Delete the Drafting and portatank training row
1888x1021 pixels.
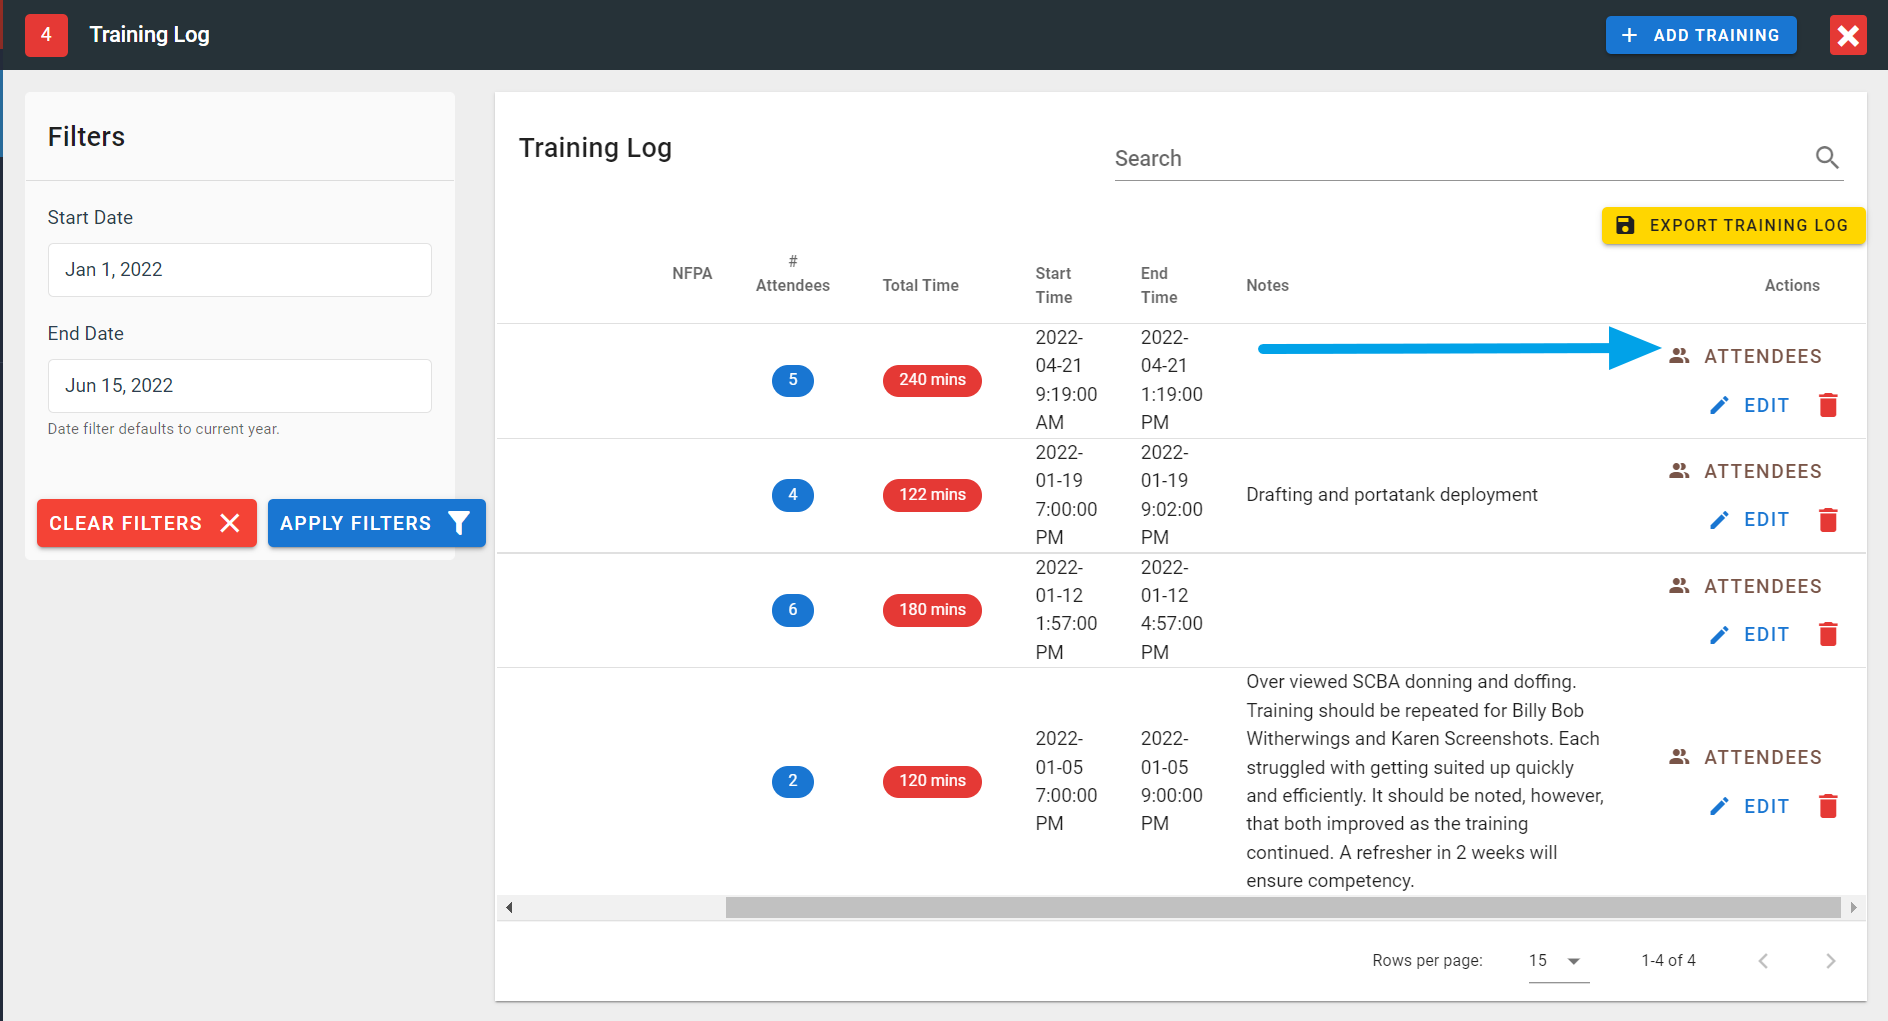(x=1828, y=520)
